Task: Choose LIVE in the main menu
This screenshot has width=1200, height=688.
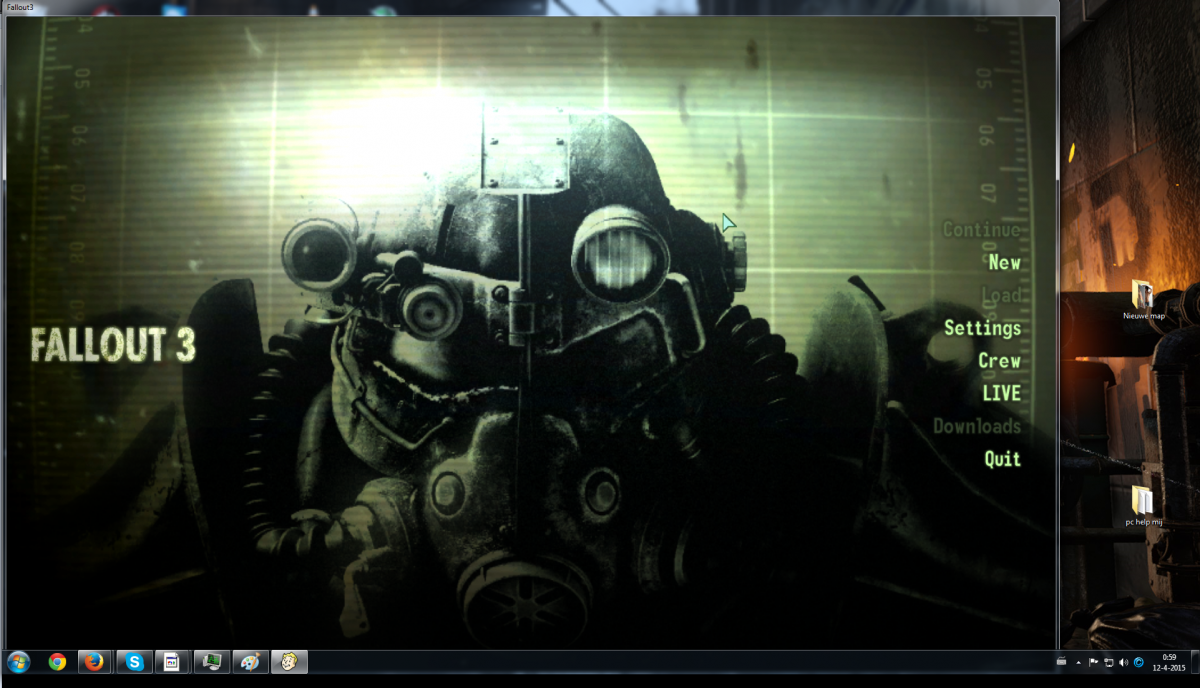Action: point(1001,393)
